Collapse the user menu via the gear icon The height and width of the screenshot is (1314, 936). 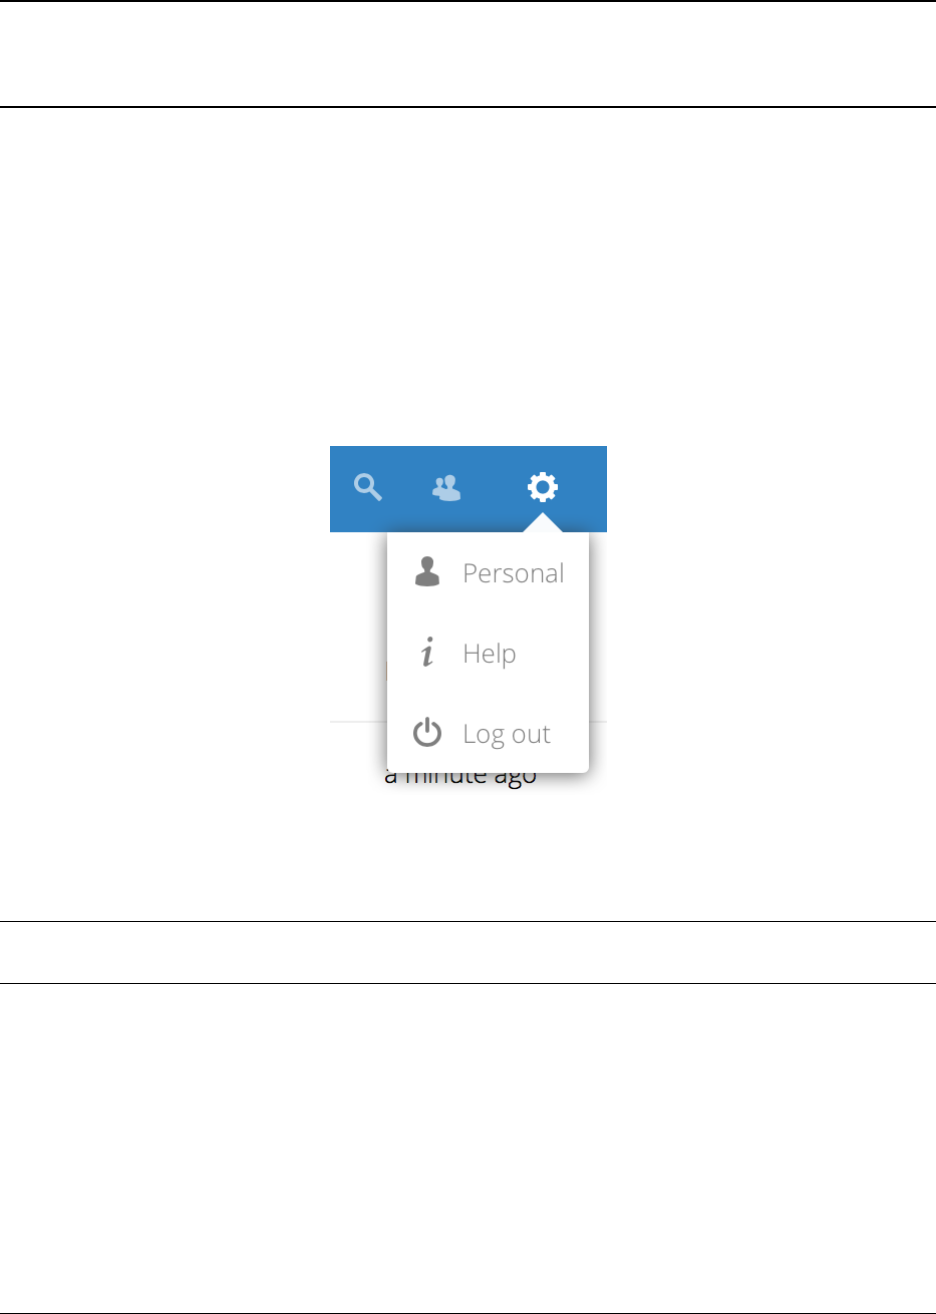pyautogui.click(x=542, y=487)
